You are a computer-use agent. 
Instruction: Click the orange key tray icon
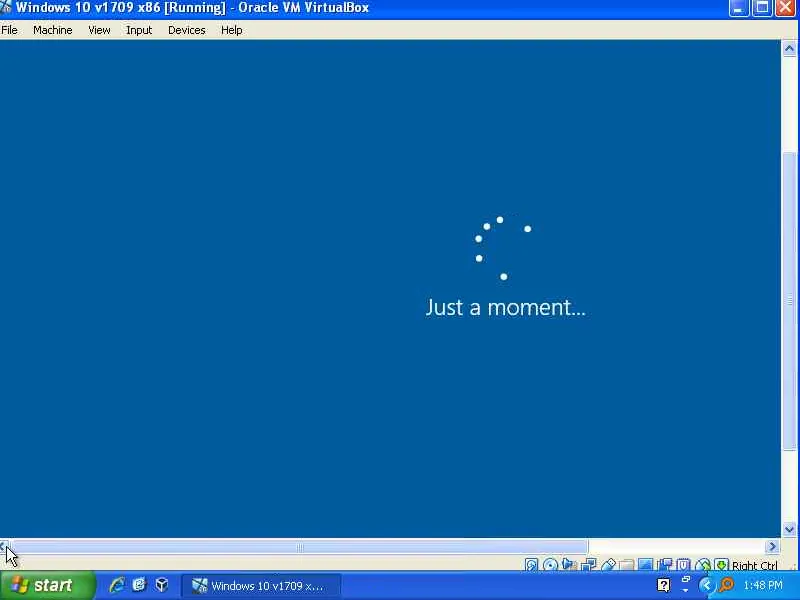(726, 585)
